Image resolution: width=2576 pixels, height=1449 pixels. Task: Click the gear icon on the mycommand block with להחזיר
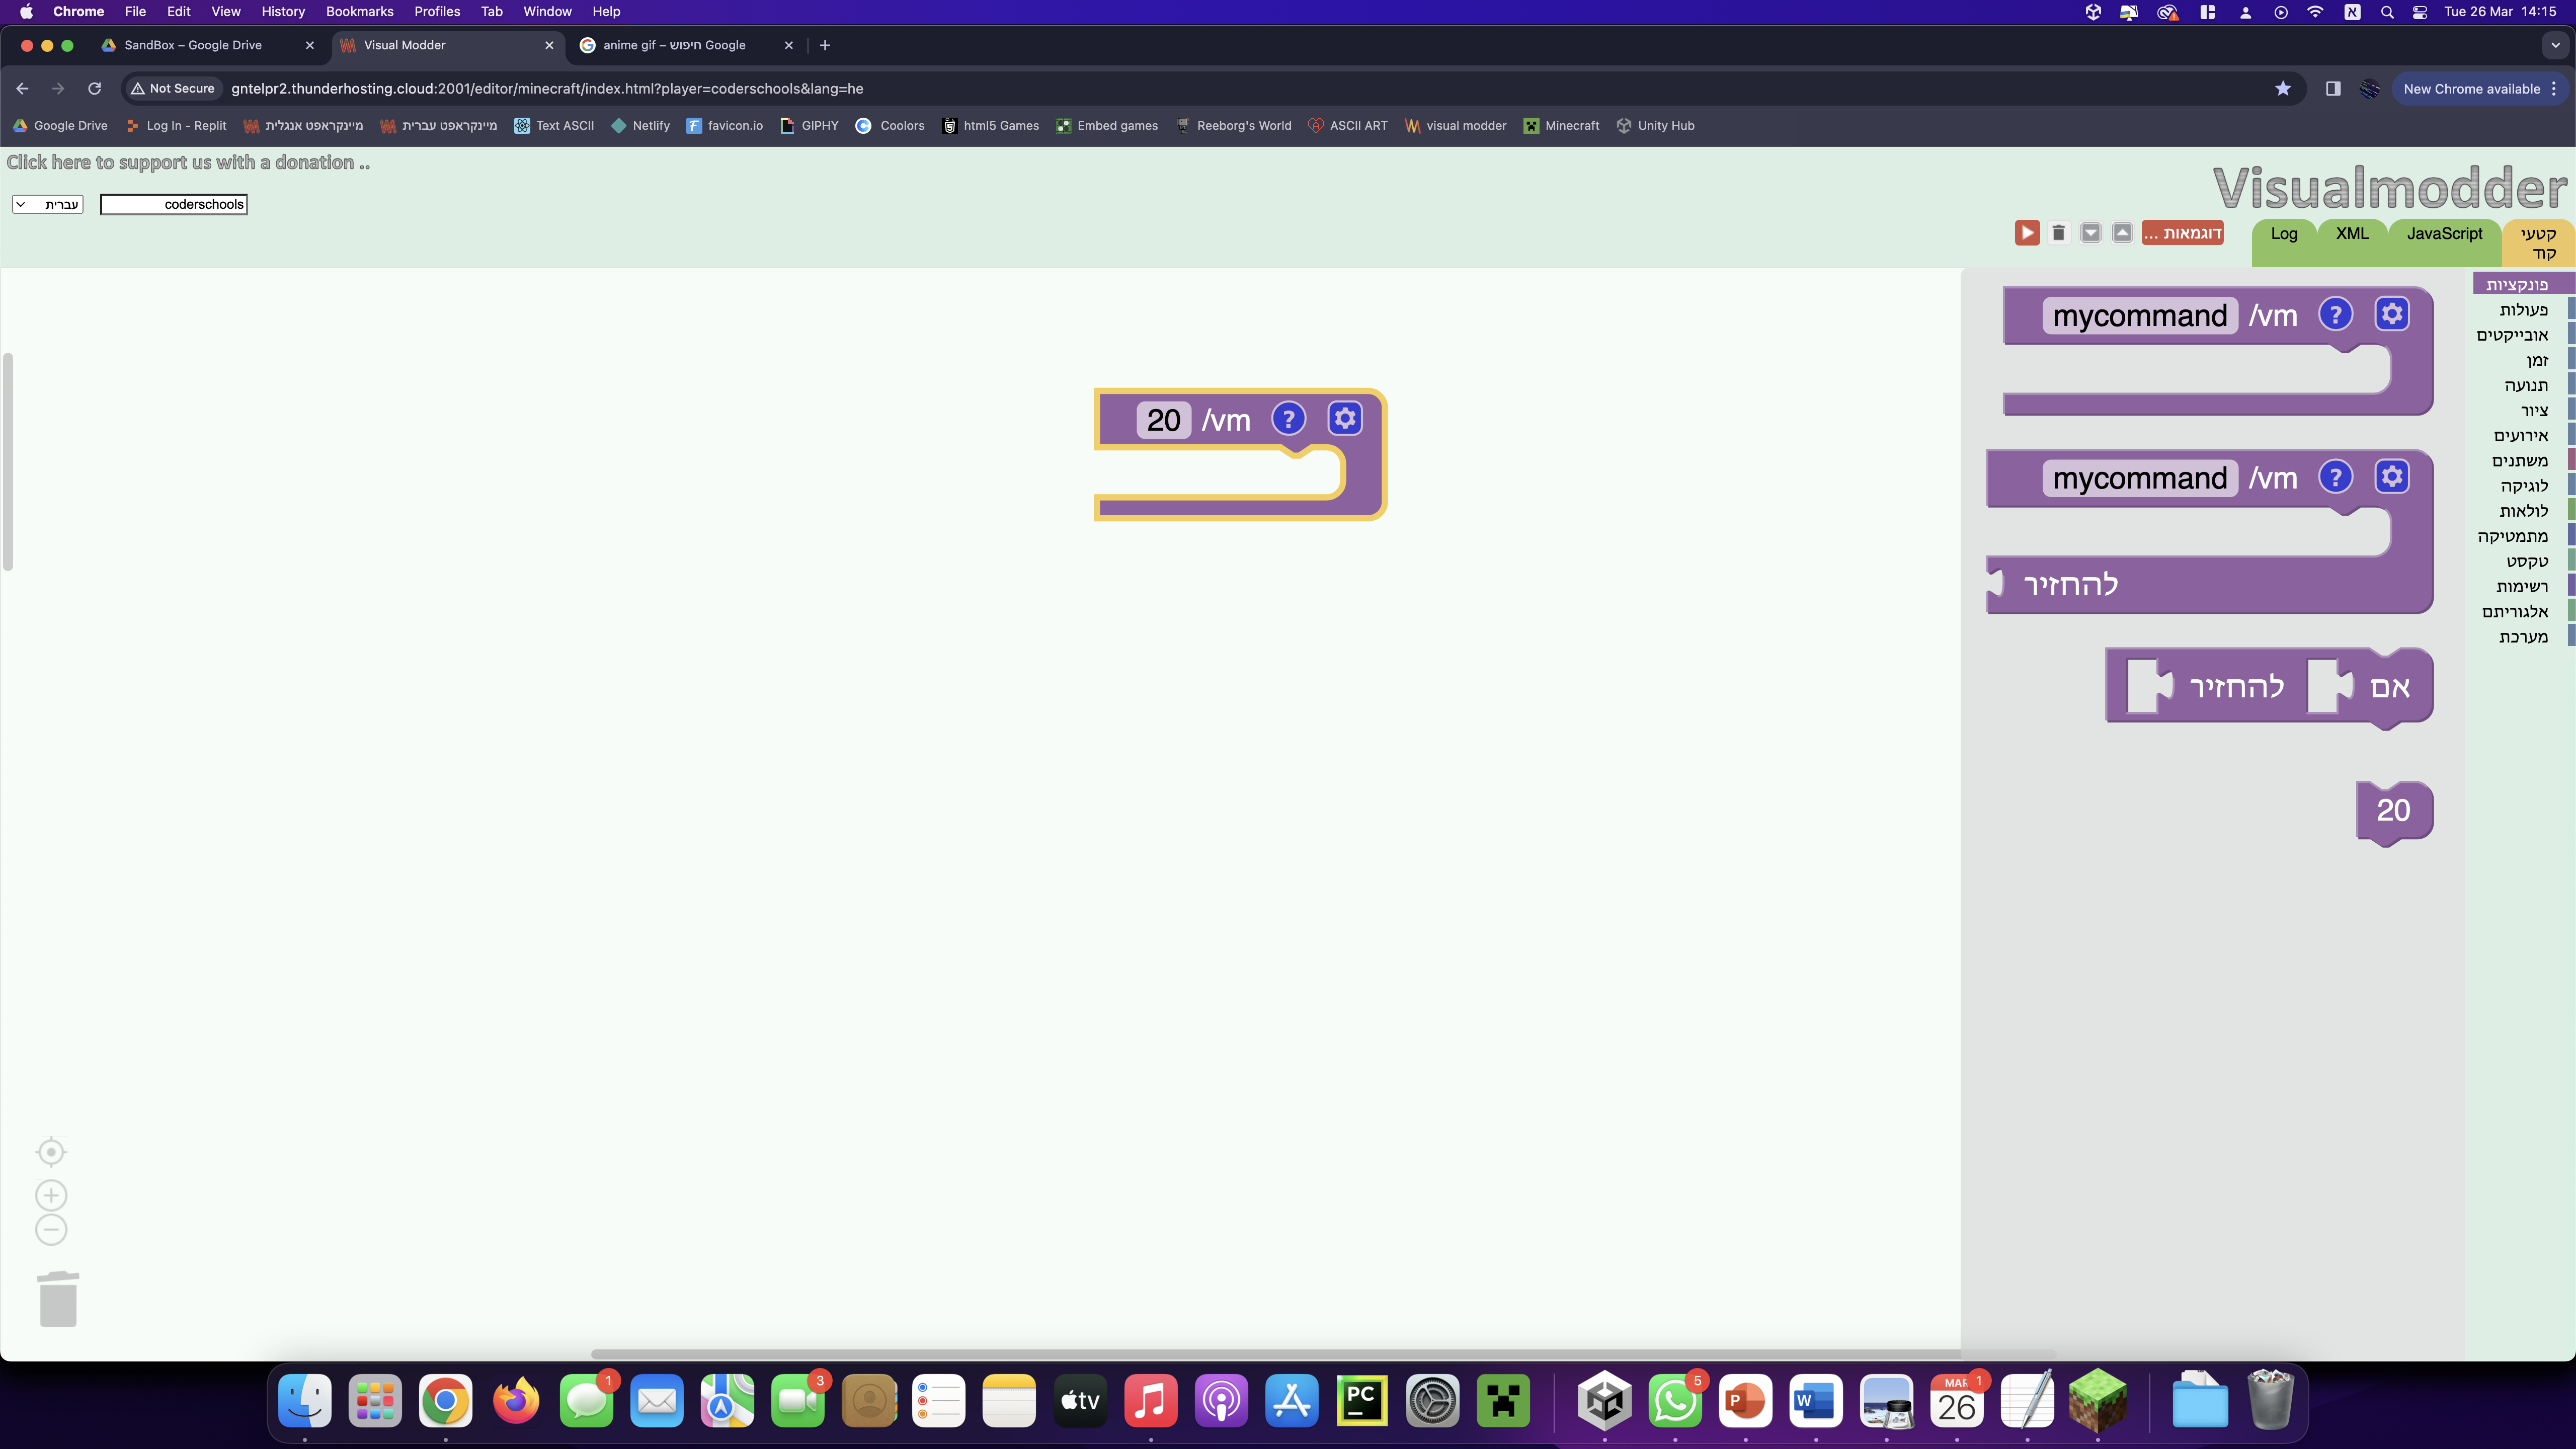pyautogui.click(x=2392, y=476)
